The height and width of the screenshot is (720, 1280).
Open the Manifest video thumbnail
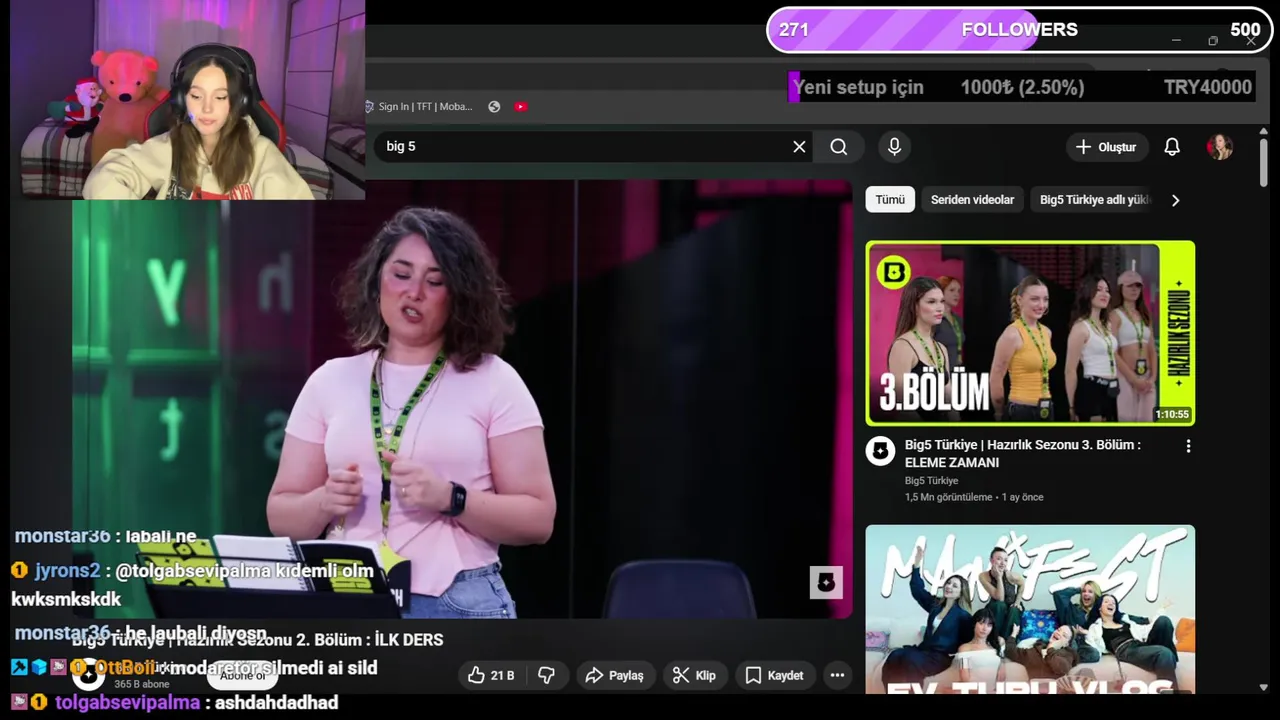click(1030, 609)
